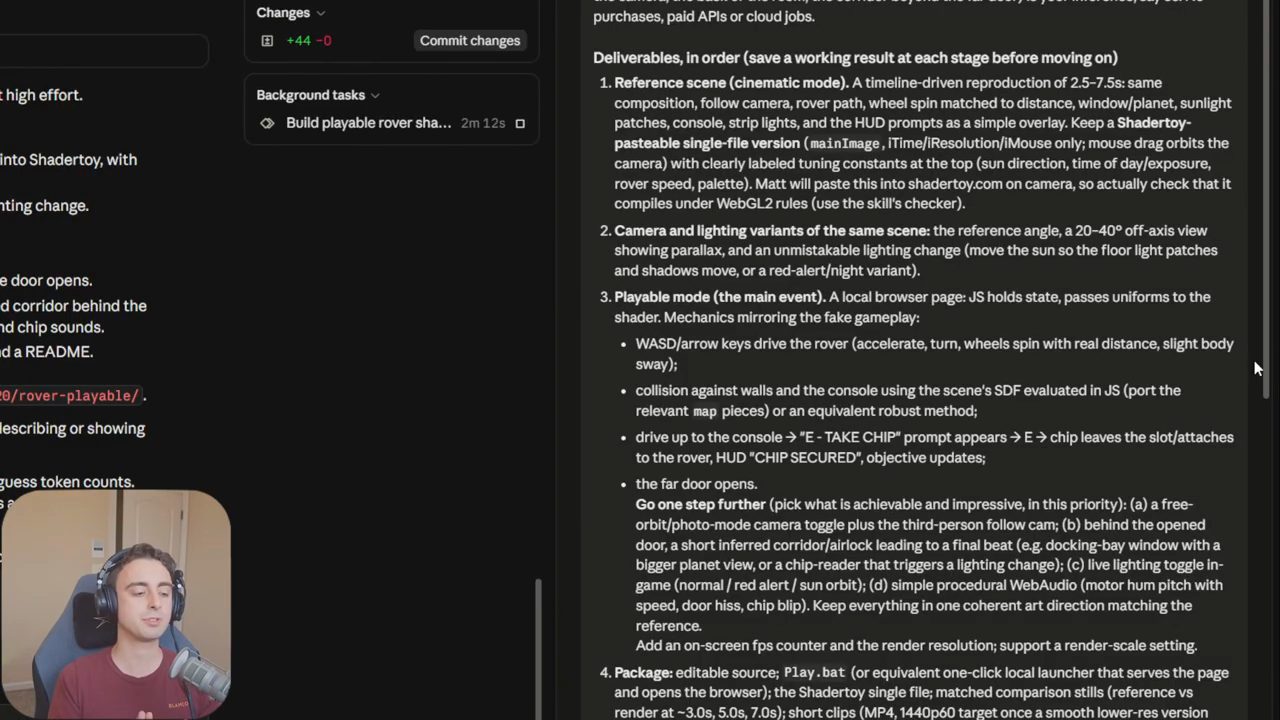Click the 'Go one step further' bold text
This screenshot has height=720, width=1280.
click(700, 504)
